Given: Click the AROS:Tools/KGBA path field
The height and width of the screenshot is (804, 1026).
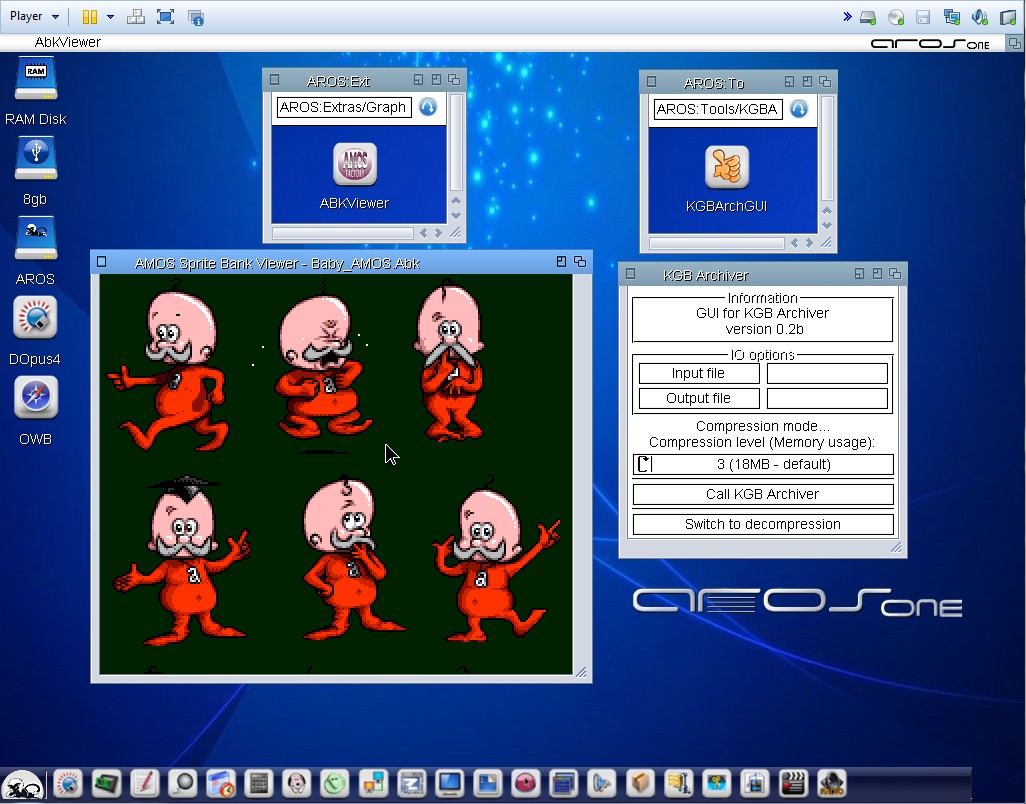Looking at the screenshot, I should [x=717, y=109].
